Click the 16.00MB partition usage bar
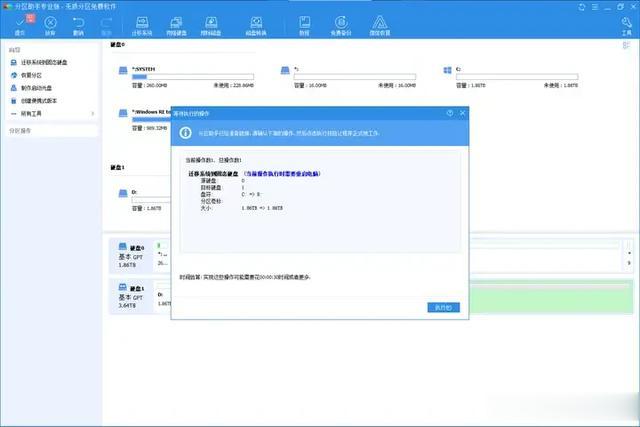 coord(355,77)
